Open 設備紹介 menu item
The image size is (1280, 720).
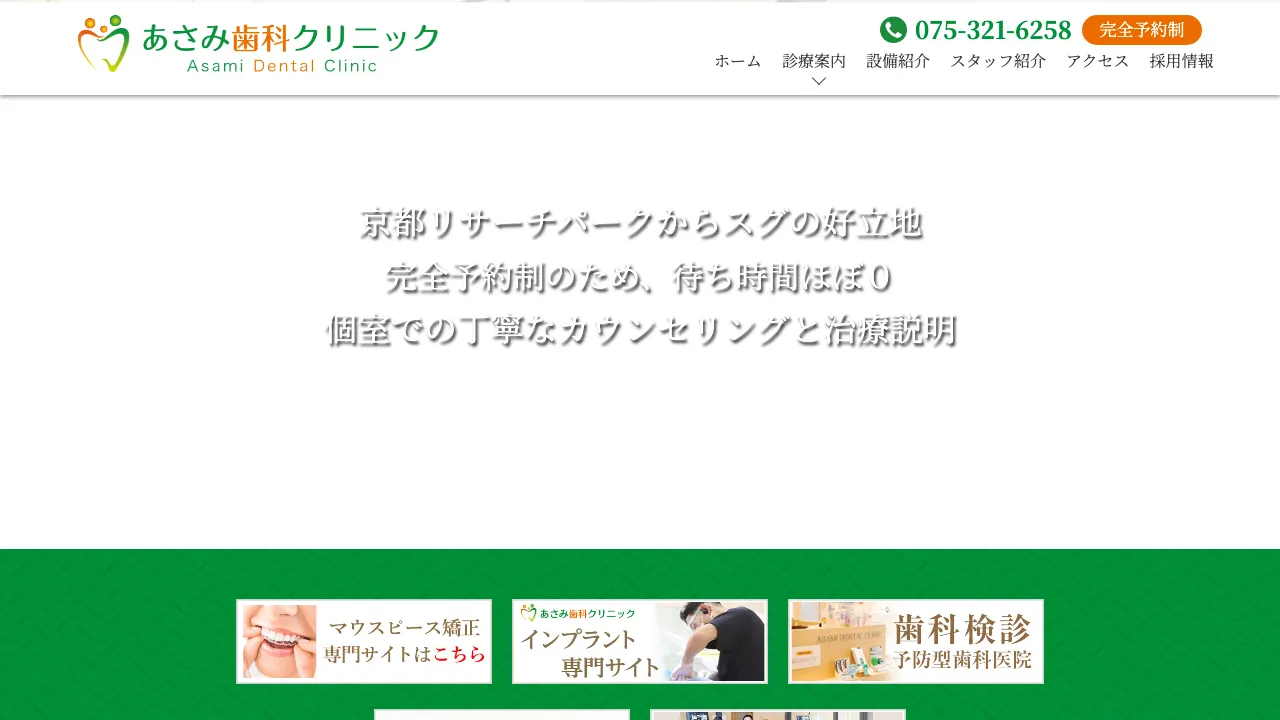[x=898, y=61]
